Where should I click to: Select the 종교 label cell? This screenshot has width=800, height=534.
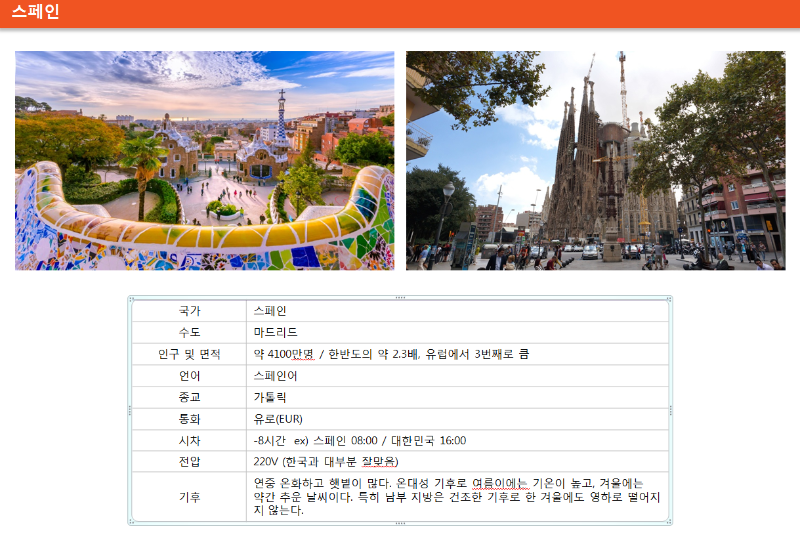point(189,397)
